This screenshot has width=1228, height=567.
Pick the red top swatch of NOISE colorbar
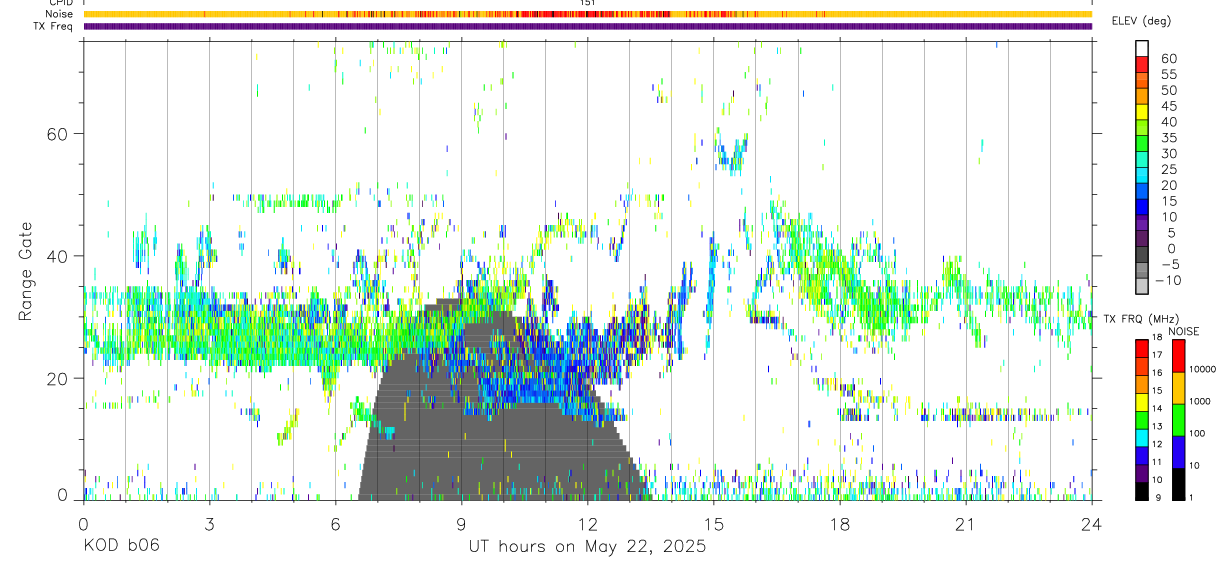click(x=1180, y=356)
